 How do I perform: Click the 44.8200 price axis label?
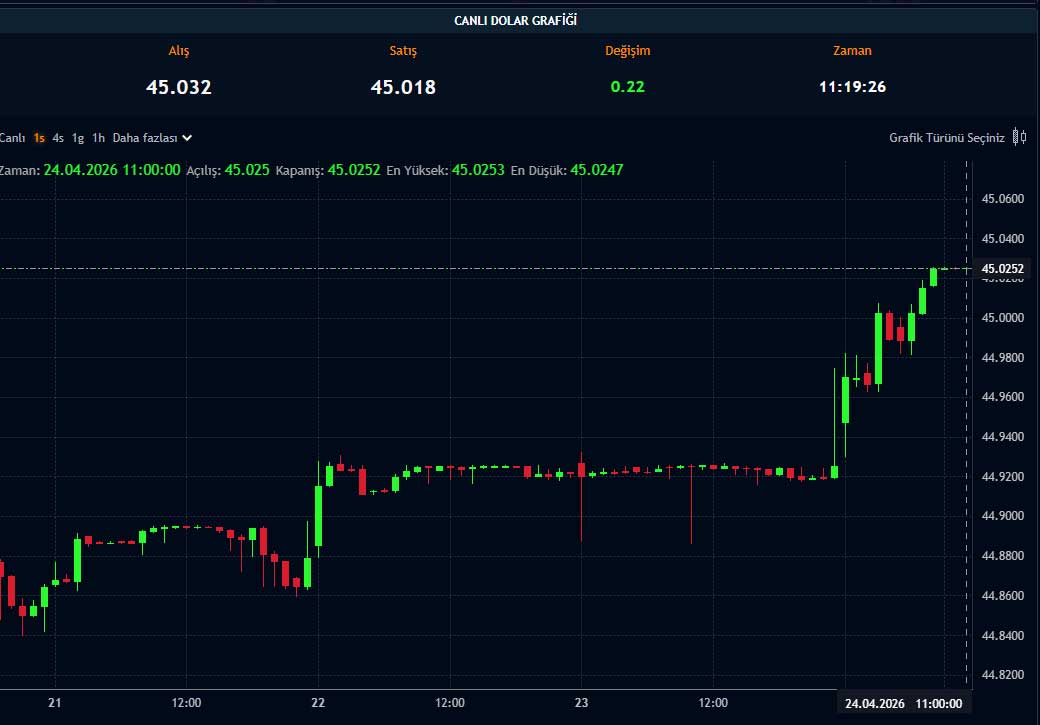pyautogui.click(x=1003, y=675)
